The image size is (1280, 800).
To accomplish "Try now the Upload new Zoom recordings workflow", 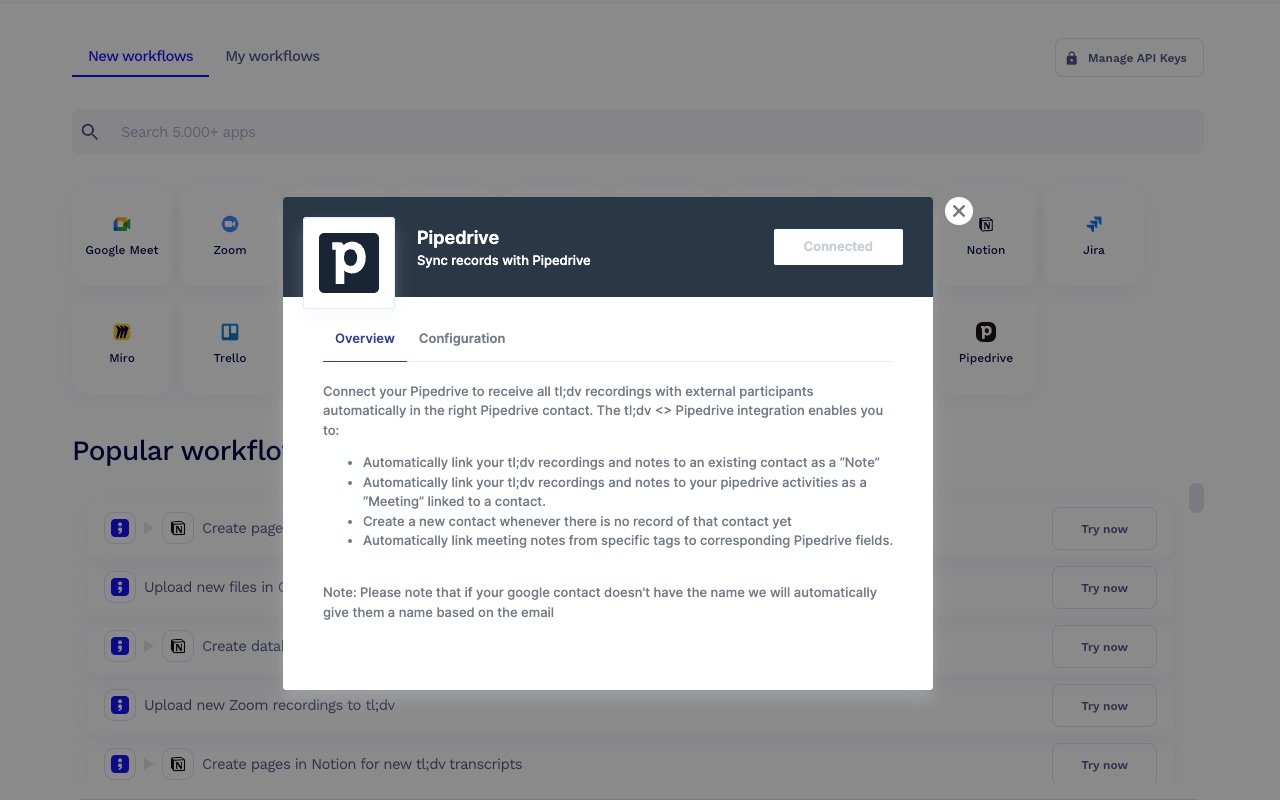I will coord(1103,705).
